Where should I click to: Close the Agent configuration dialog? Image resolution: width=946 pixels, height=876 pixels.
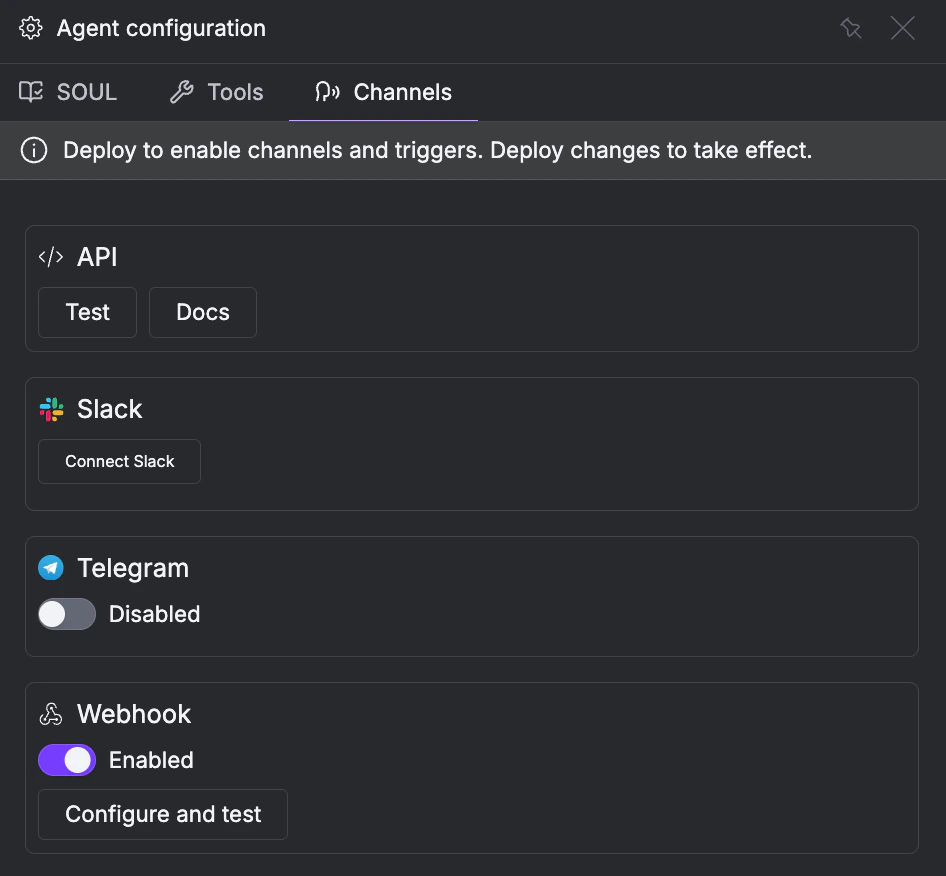point(902,28)
